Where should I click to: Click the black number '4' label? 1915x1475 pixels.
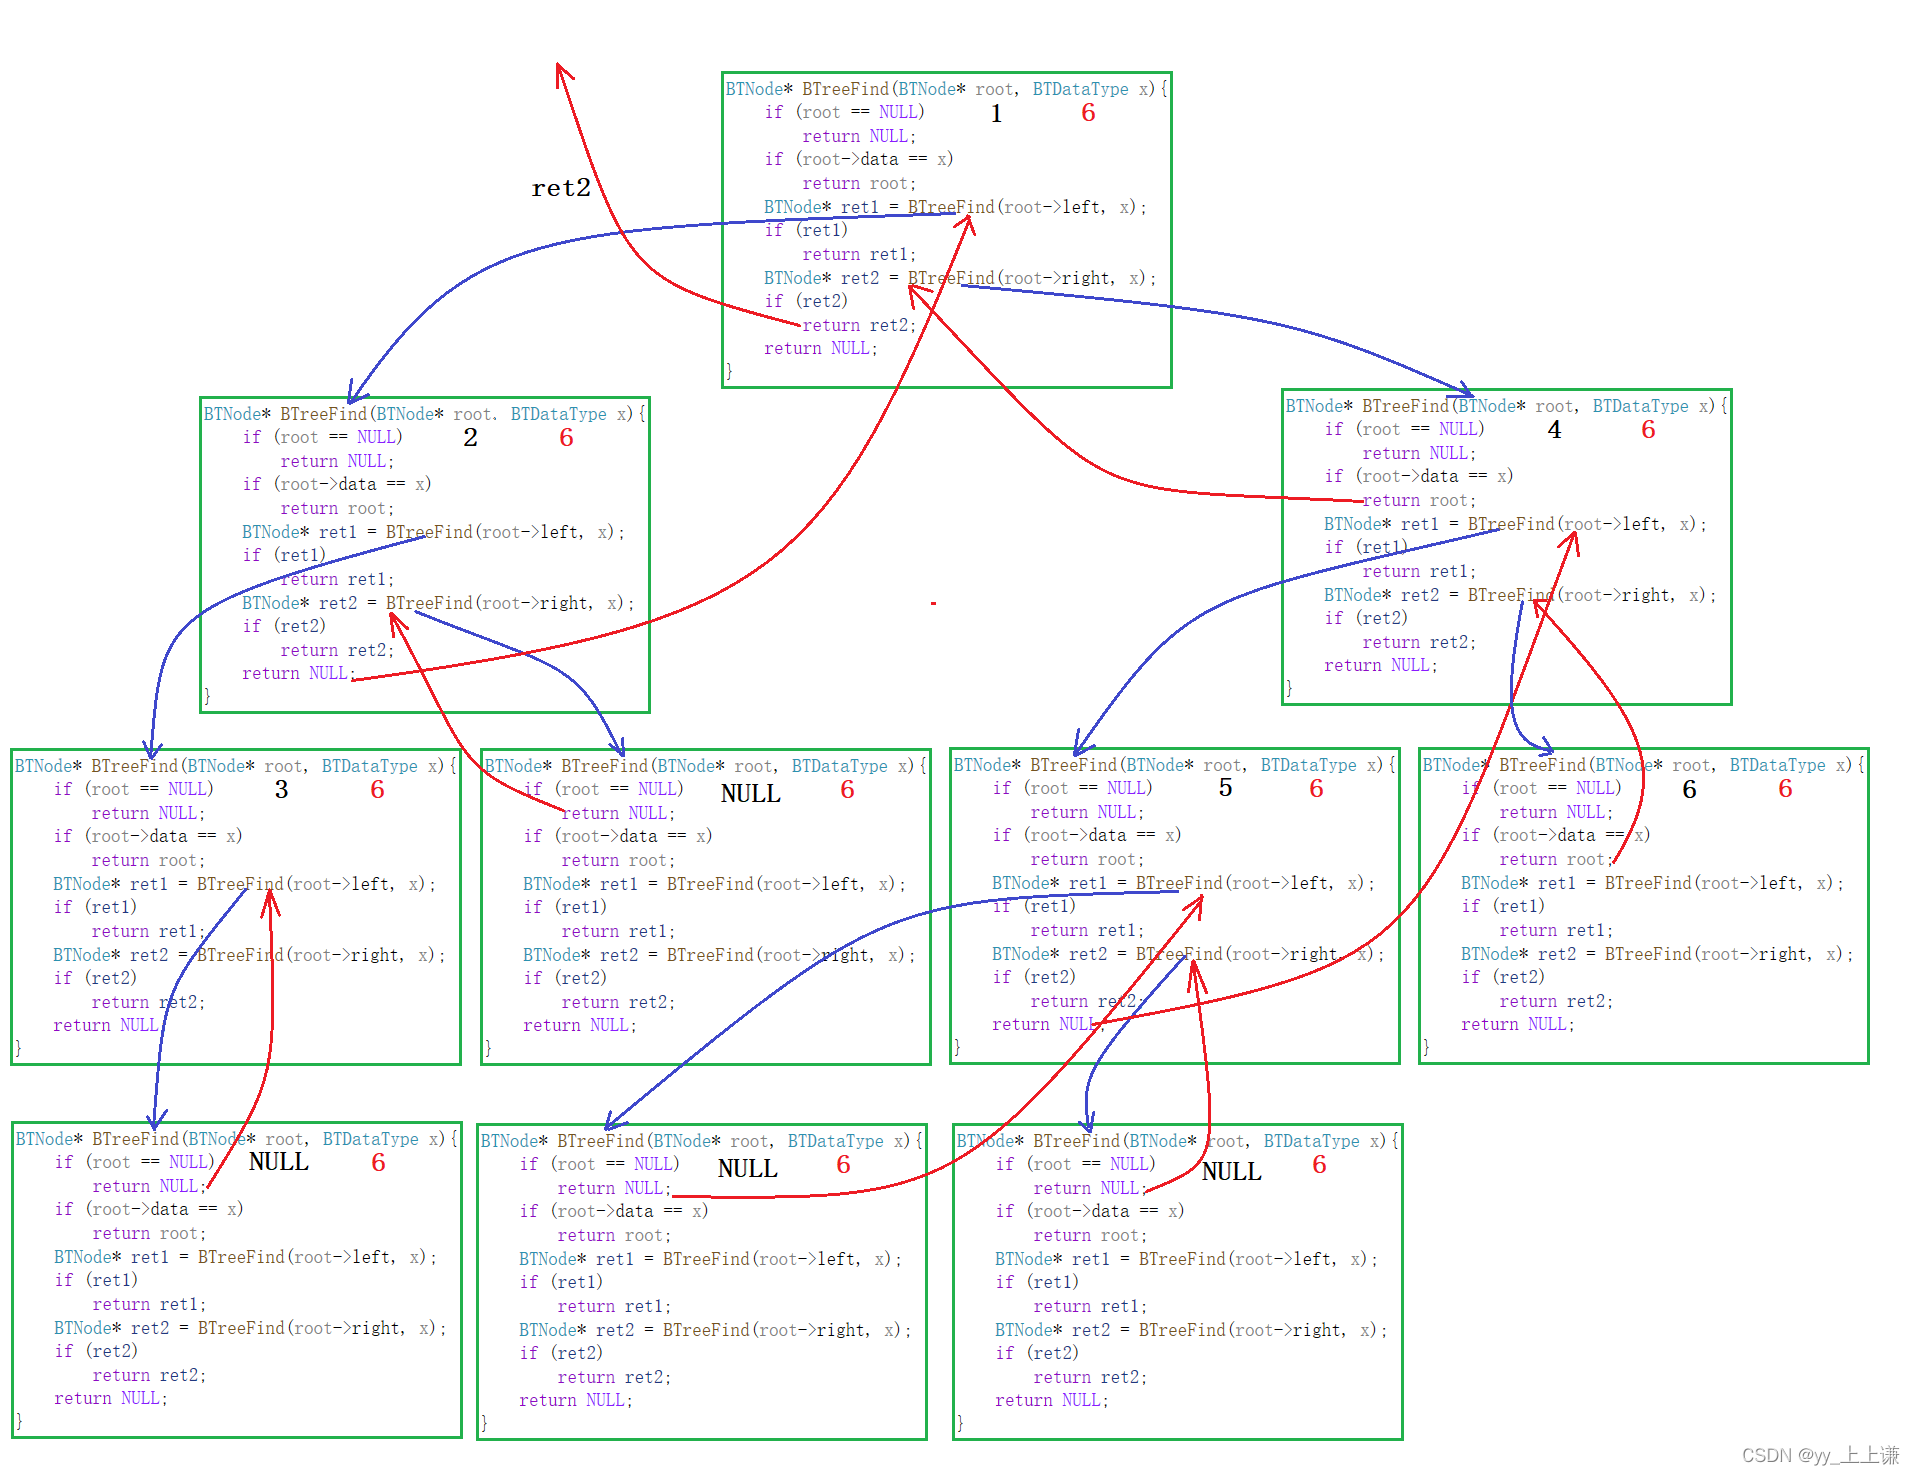(x=1554, y=430)
